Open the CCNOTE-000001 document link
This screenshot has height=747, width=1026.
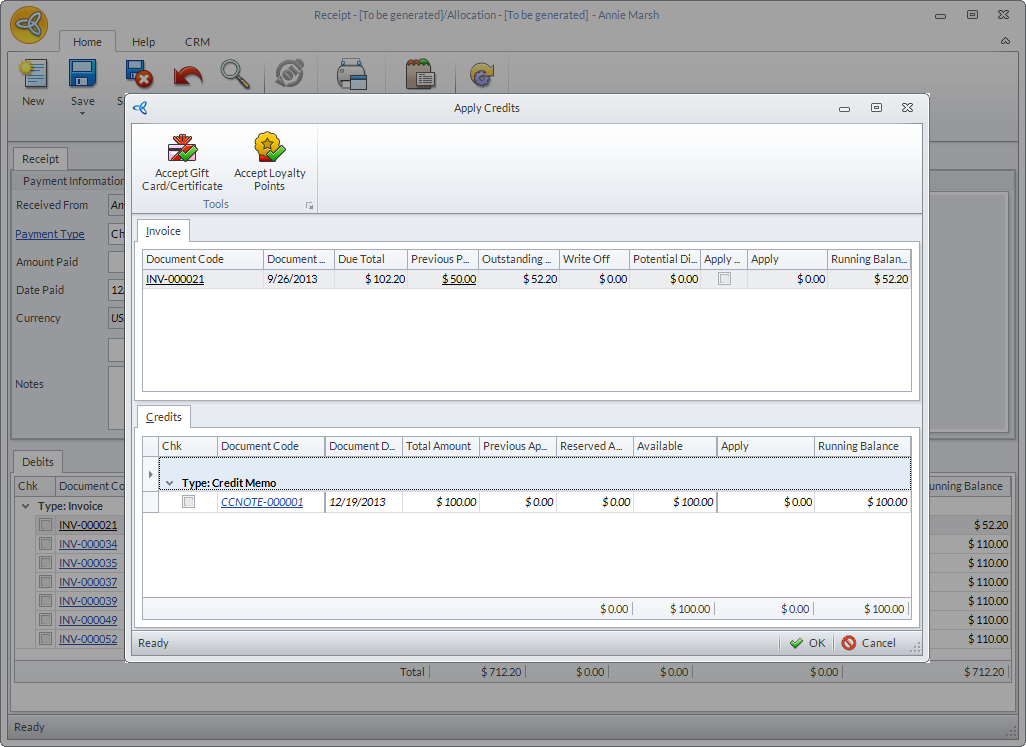[x=261, y=502]
